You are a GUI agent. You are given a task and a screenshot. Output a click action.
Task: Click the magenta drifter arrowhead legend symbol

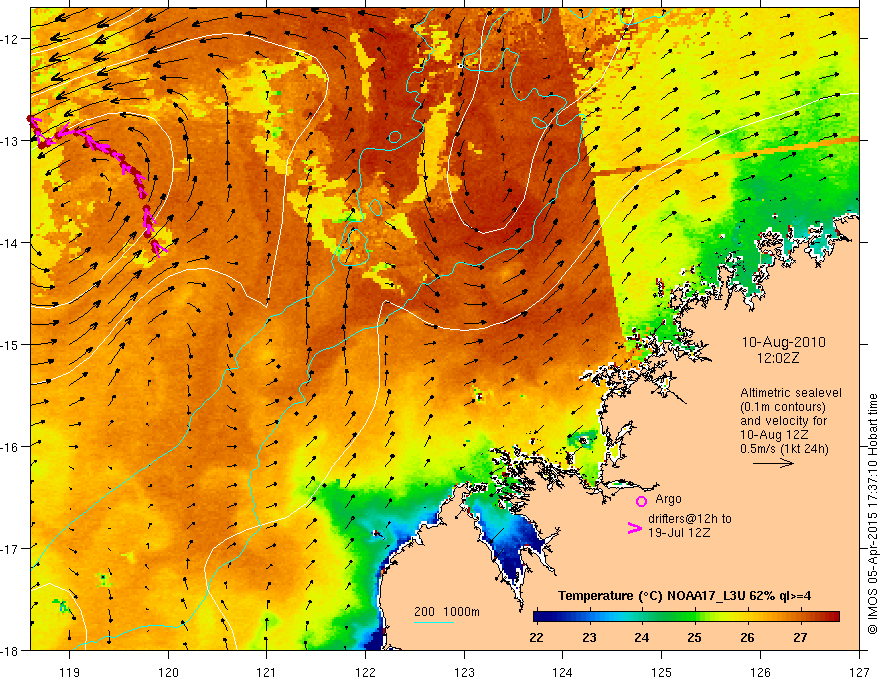635,528
